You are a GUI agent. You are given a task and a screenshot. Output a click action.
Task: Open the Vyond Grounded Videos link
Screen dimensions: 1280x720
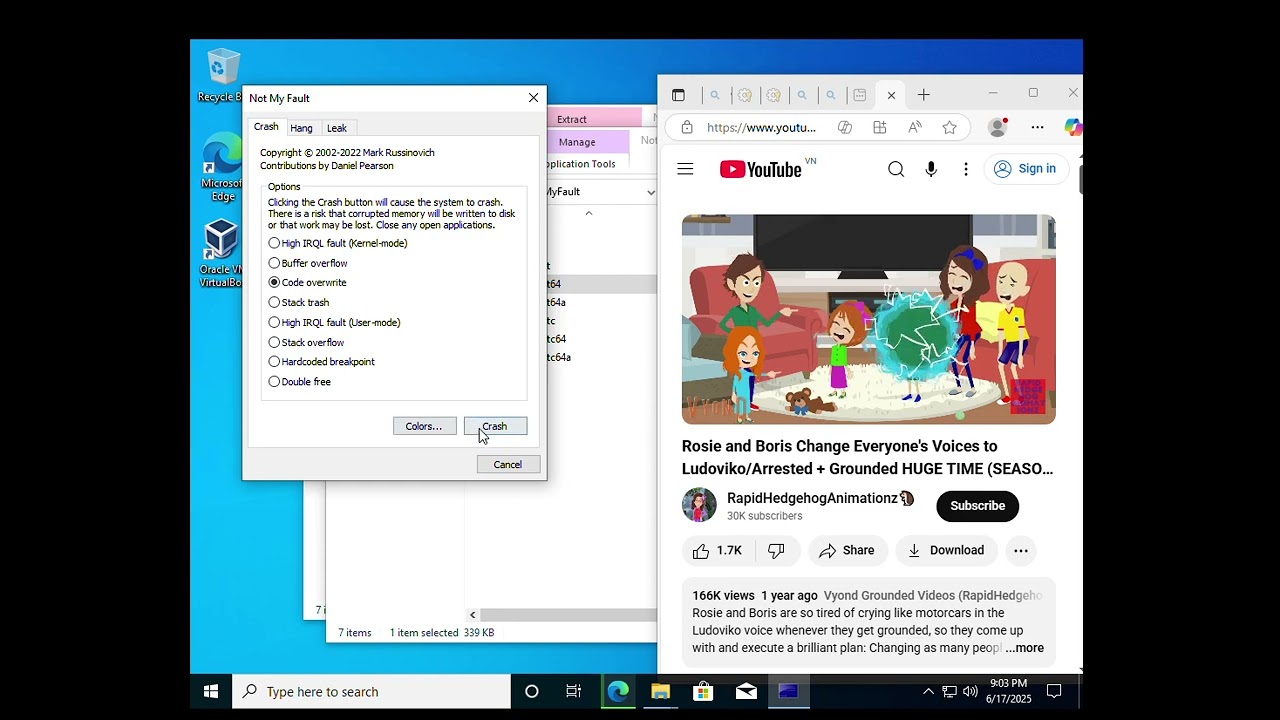[x=933, y=595]
